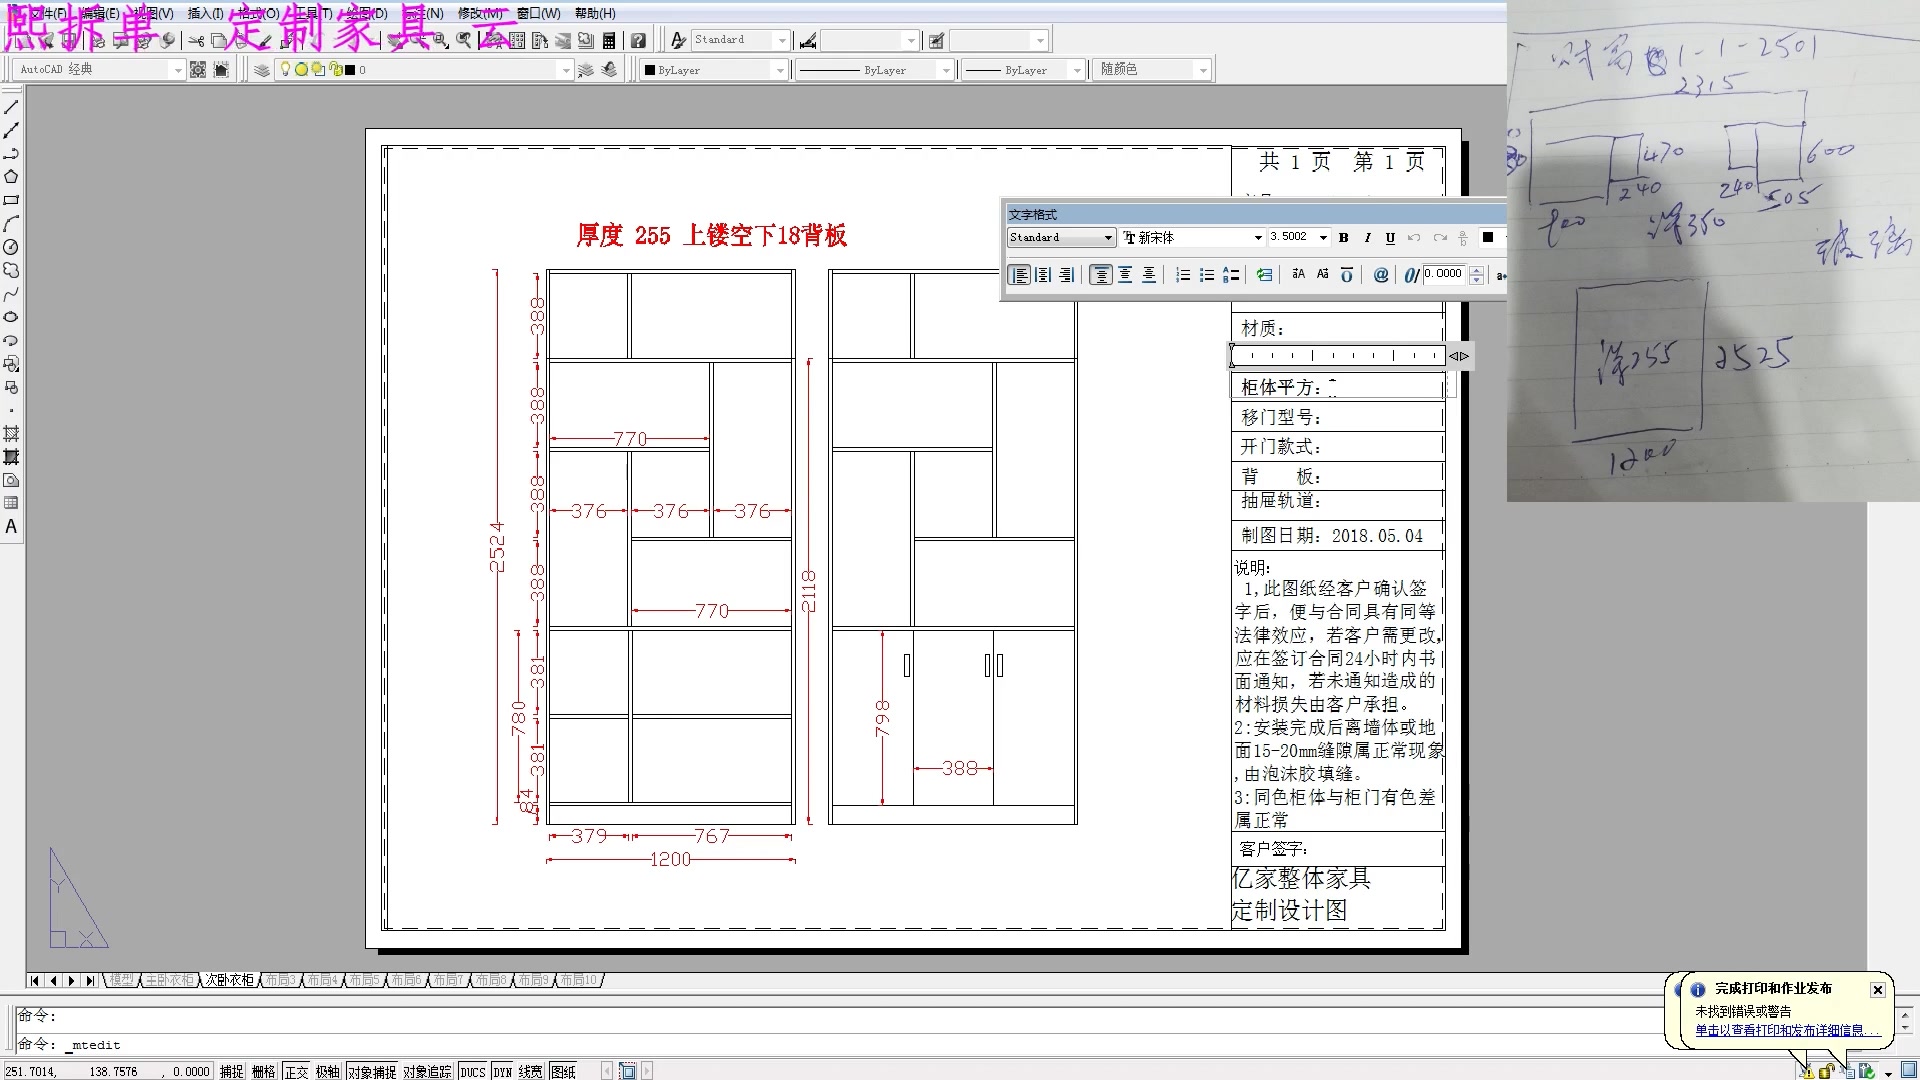Screen dimensions: 1920x1080
Task: Pick the text color swatch
Action: click(x=1488, y=237)
